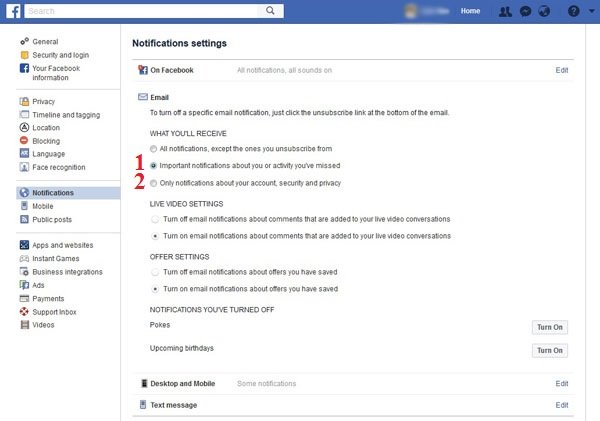Image resolution: width=600 pixels, height=421 pixels.
Task: Turn off saved offers emails radio
Action: click(155, 272)
